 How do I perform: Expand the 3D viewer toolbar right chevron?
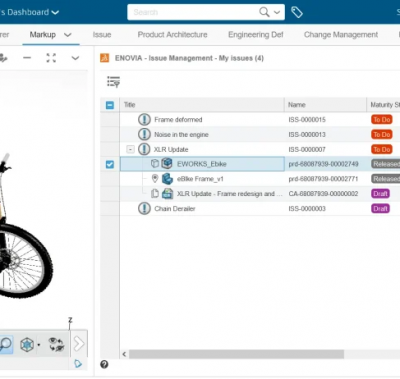tap(79, 344)
